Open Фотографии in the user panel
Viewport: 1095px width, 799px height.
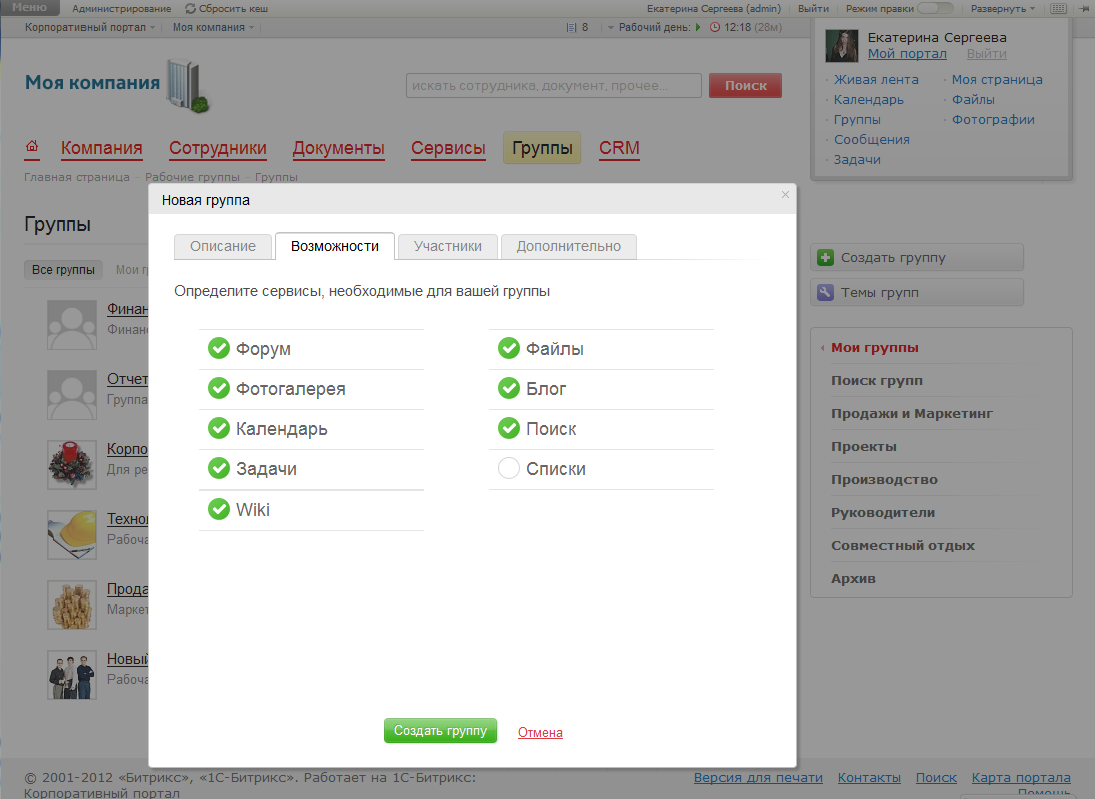[993, 119]
